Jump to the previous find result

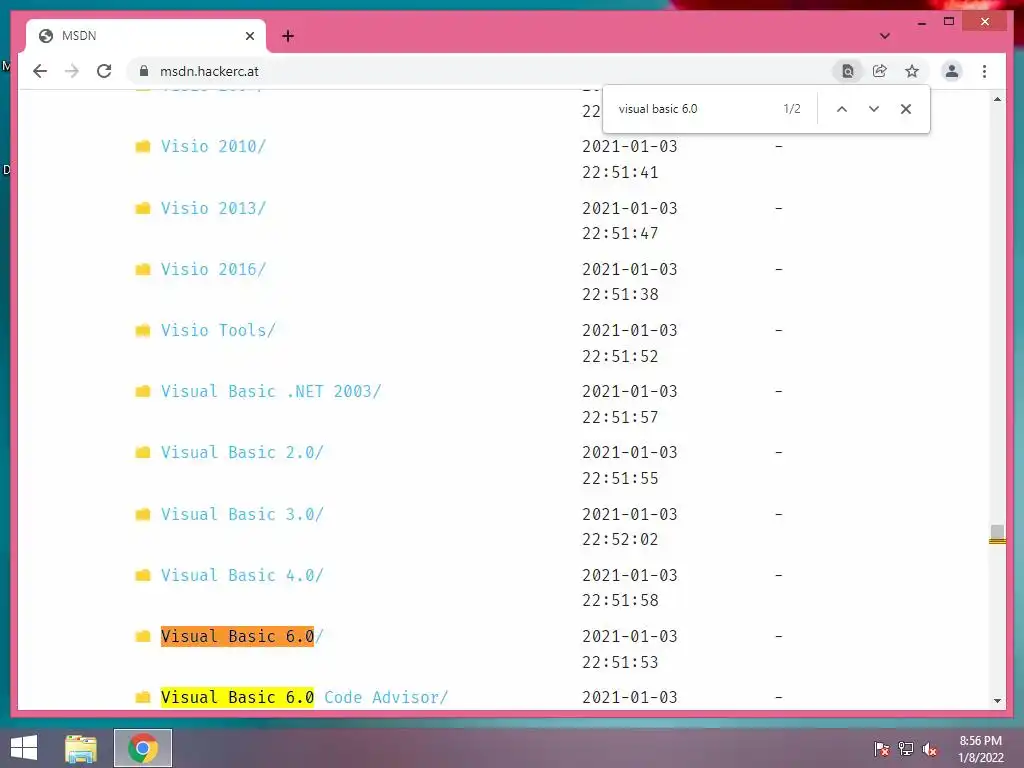842,109
